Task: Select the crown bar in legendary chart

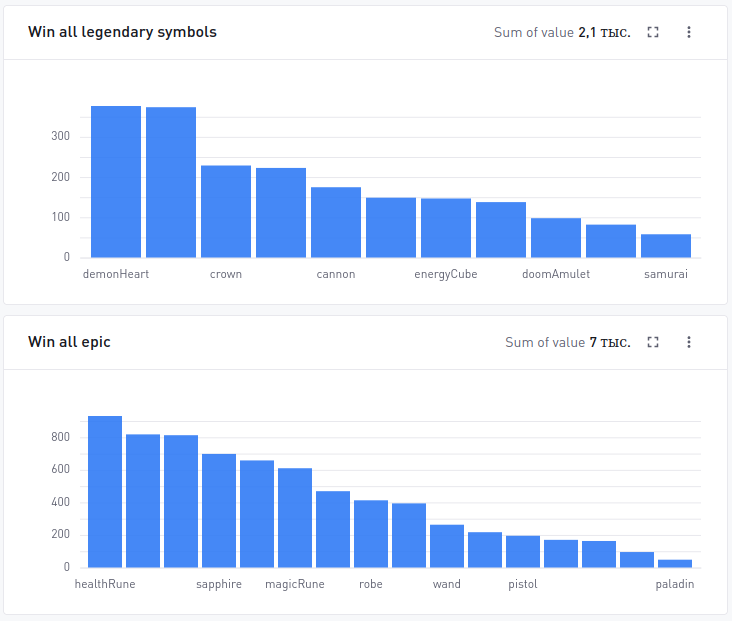Action: tap(226, 212)
